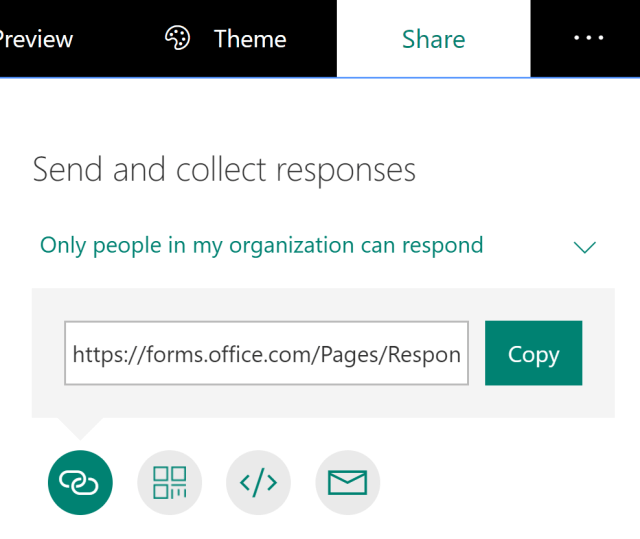Click the Theme label in header
This screenshot has width=640, height=539.
coord(250,39)
